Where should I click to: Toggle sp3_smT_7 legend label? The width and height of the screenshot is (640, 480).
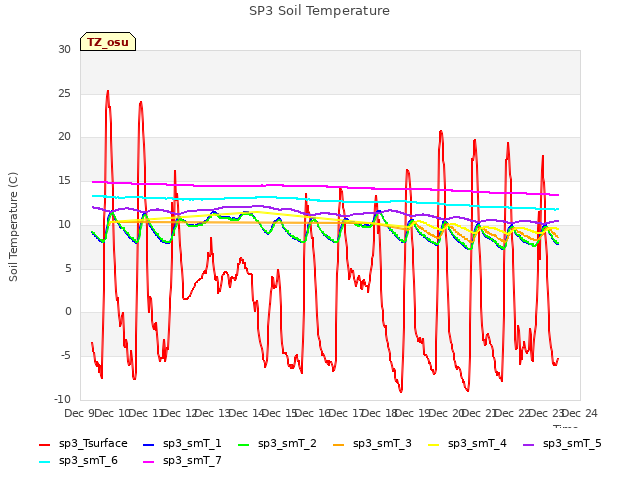(192, 460)
